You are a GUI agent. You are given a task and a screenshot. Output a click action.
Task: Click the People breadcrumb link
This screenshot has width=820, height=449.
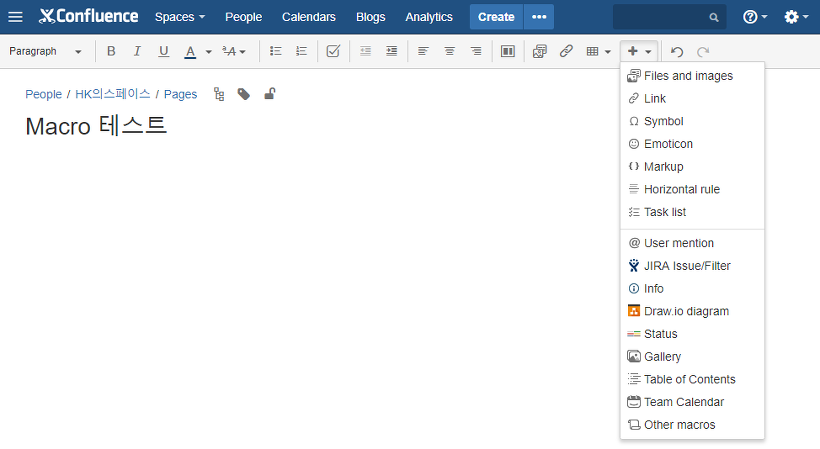pos(43,94)
